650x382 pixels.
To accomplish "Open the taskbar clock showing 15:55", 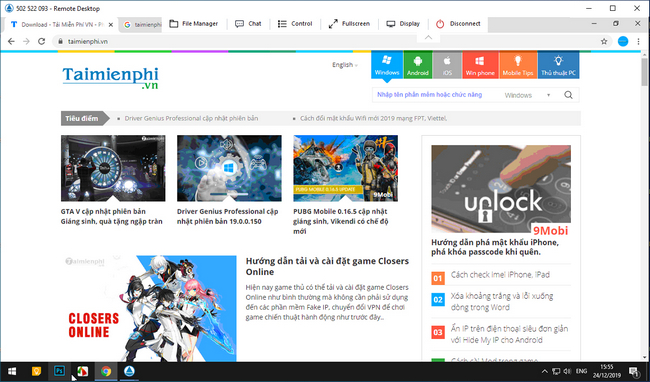I will 607,371.
